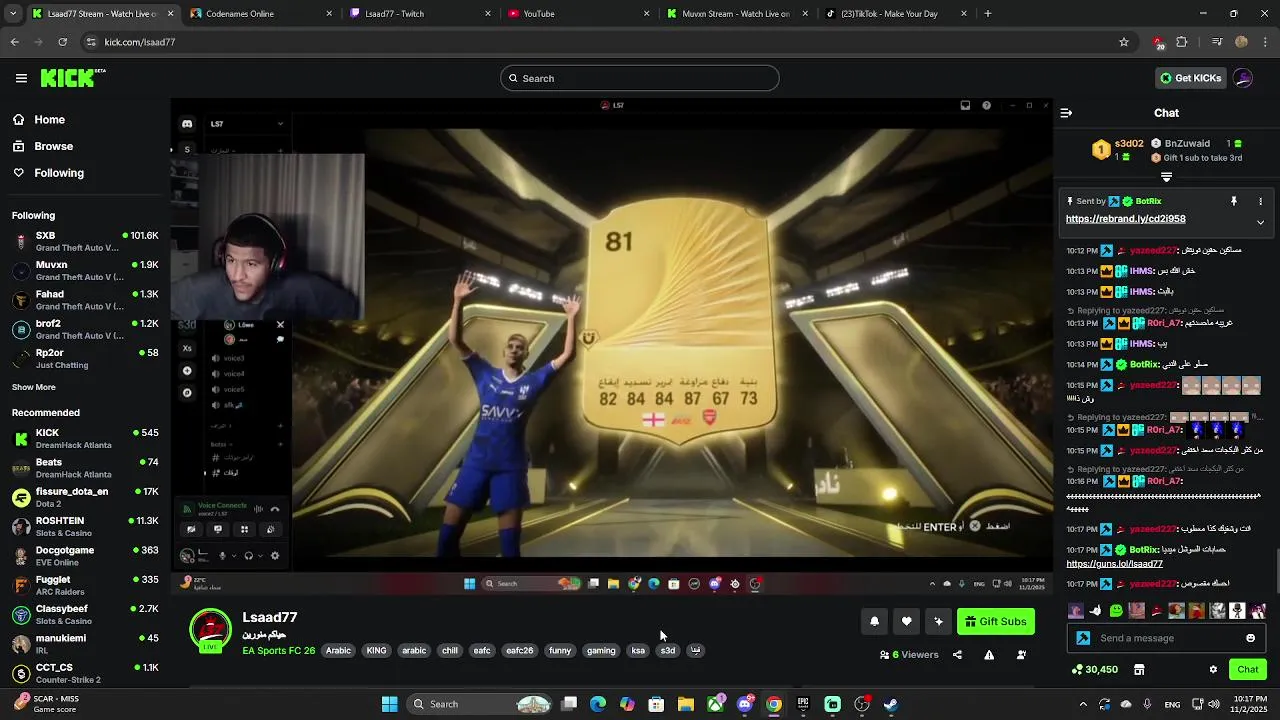Select the KING tag
Screen dimensions: 1280x720
pos(376,651)
